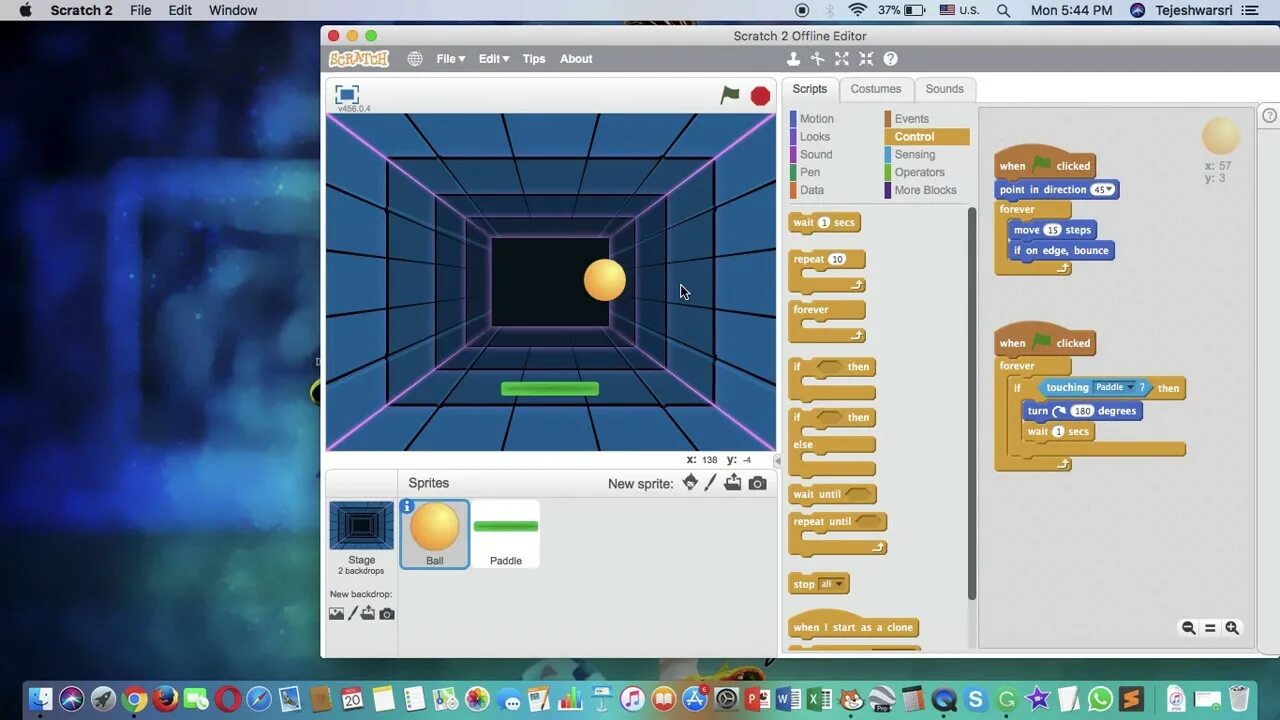The height and width of the screenshot is (720, 1280).
Task: Click the wait 1 secs palette block
Action: tap(825, 223)
